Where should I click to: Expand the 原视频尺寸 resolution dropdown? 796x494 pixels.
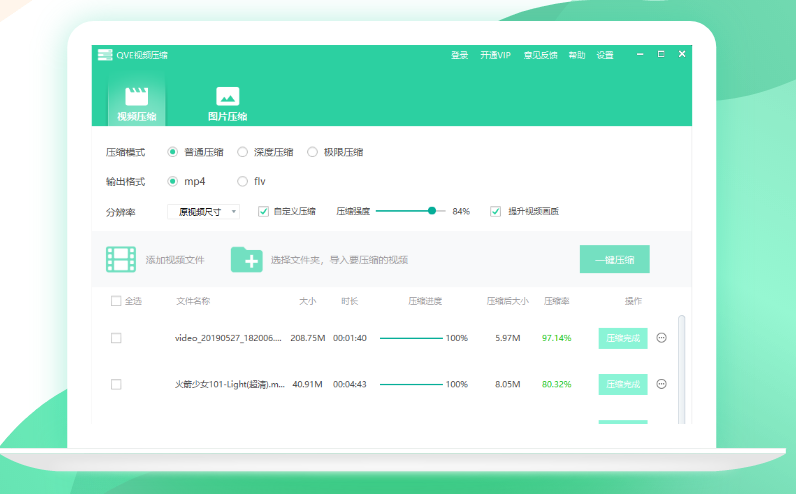pos(204,212)
